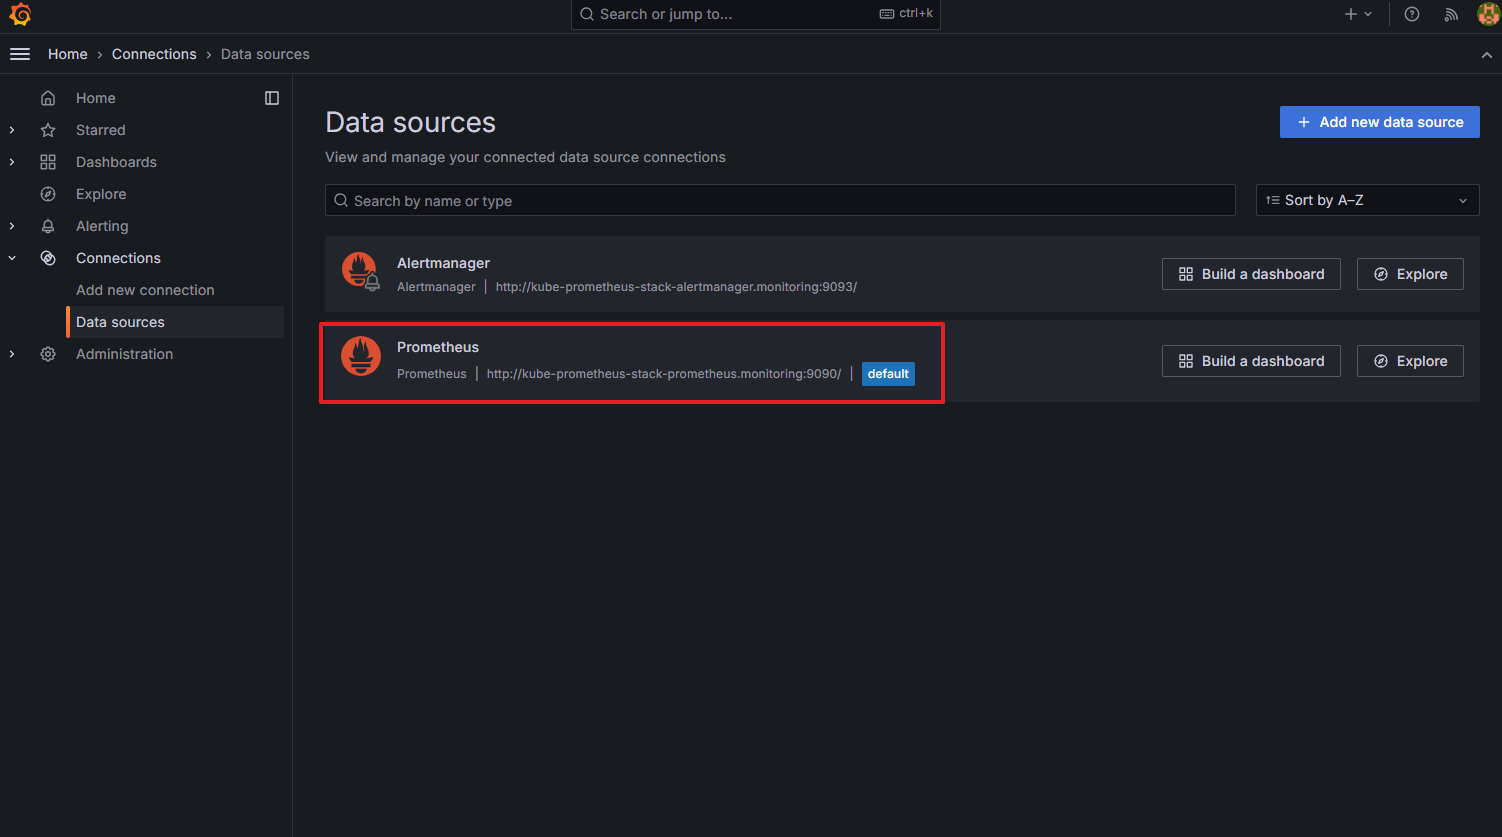Open the Help question mark icon
The width and height of the screenshot is (1502, 837).
point(1412,14)
